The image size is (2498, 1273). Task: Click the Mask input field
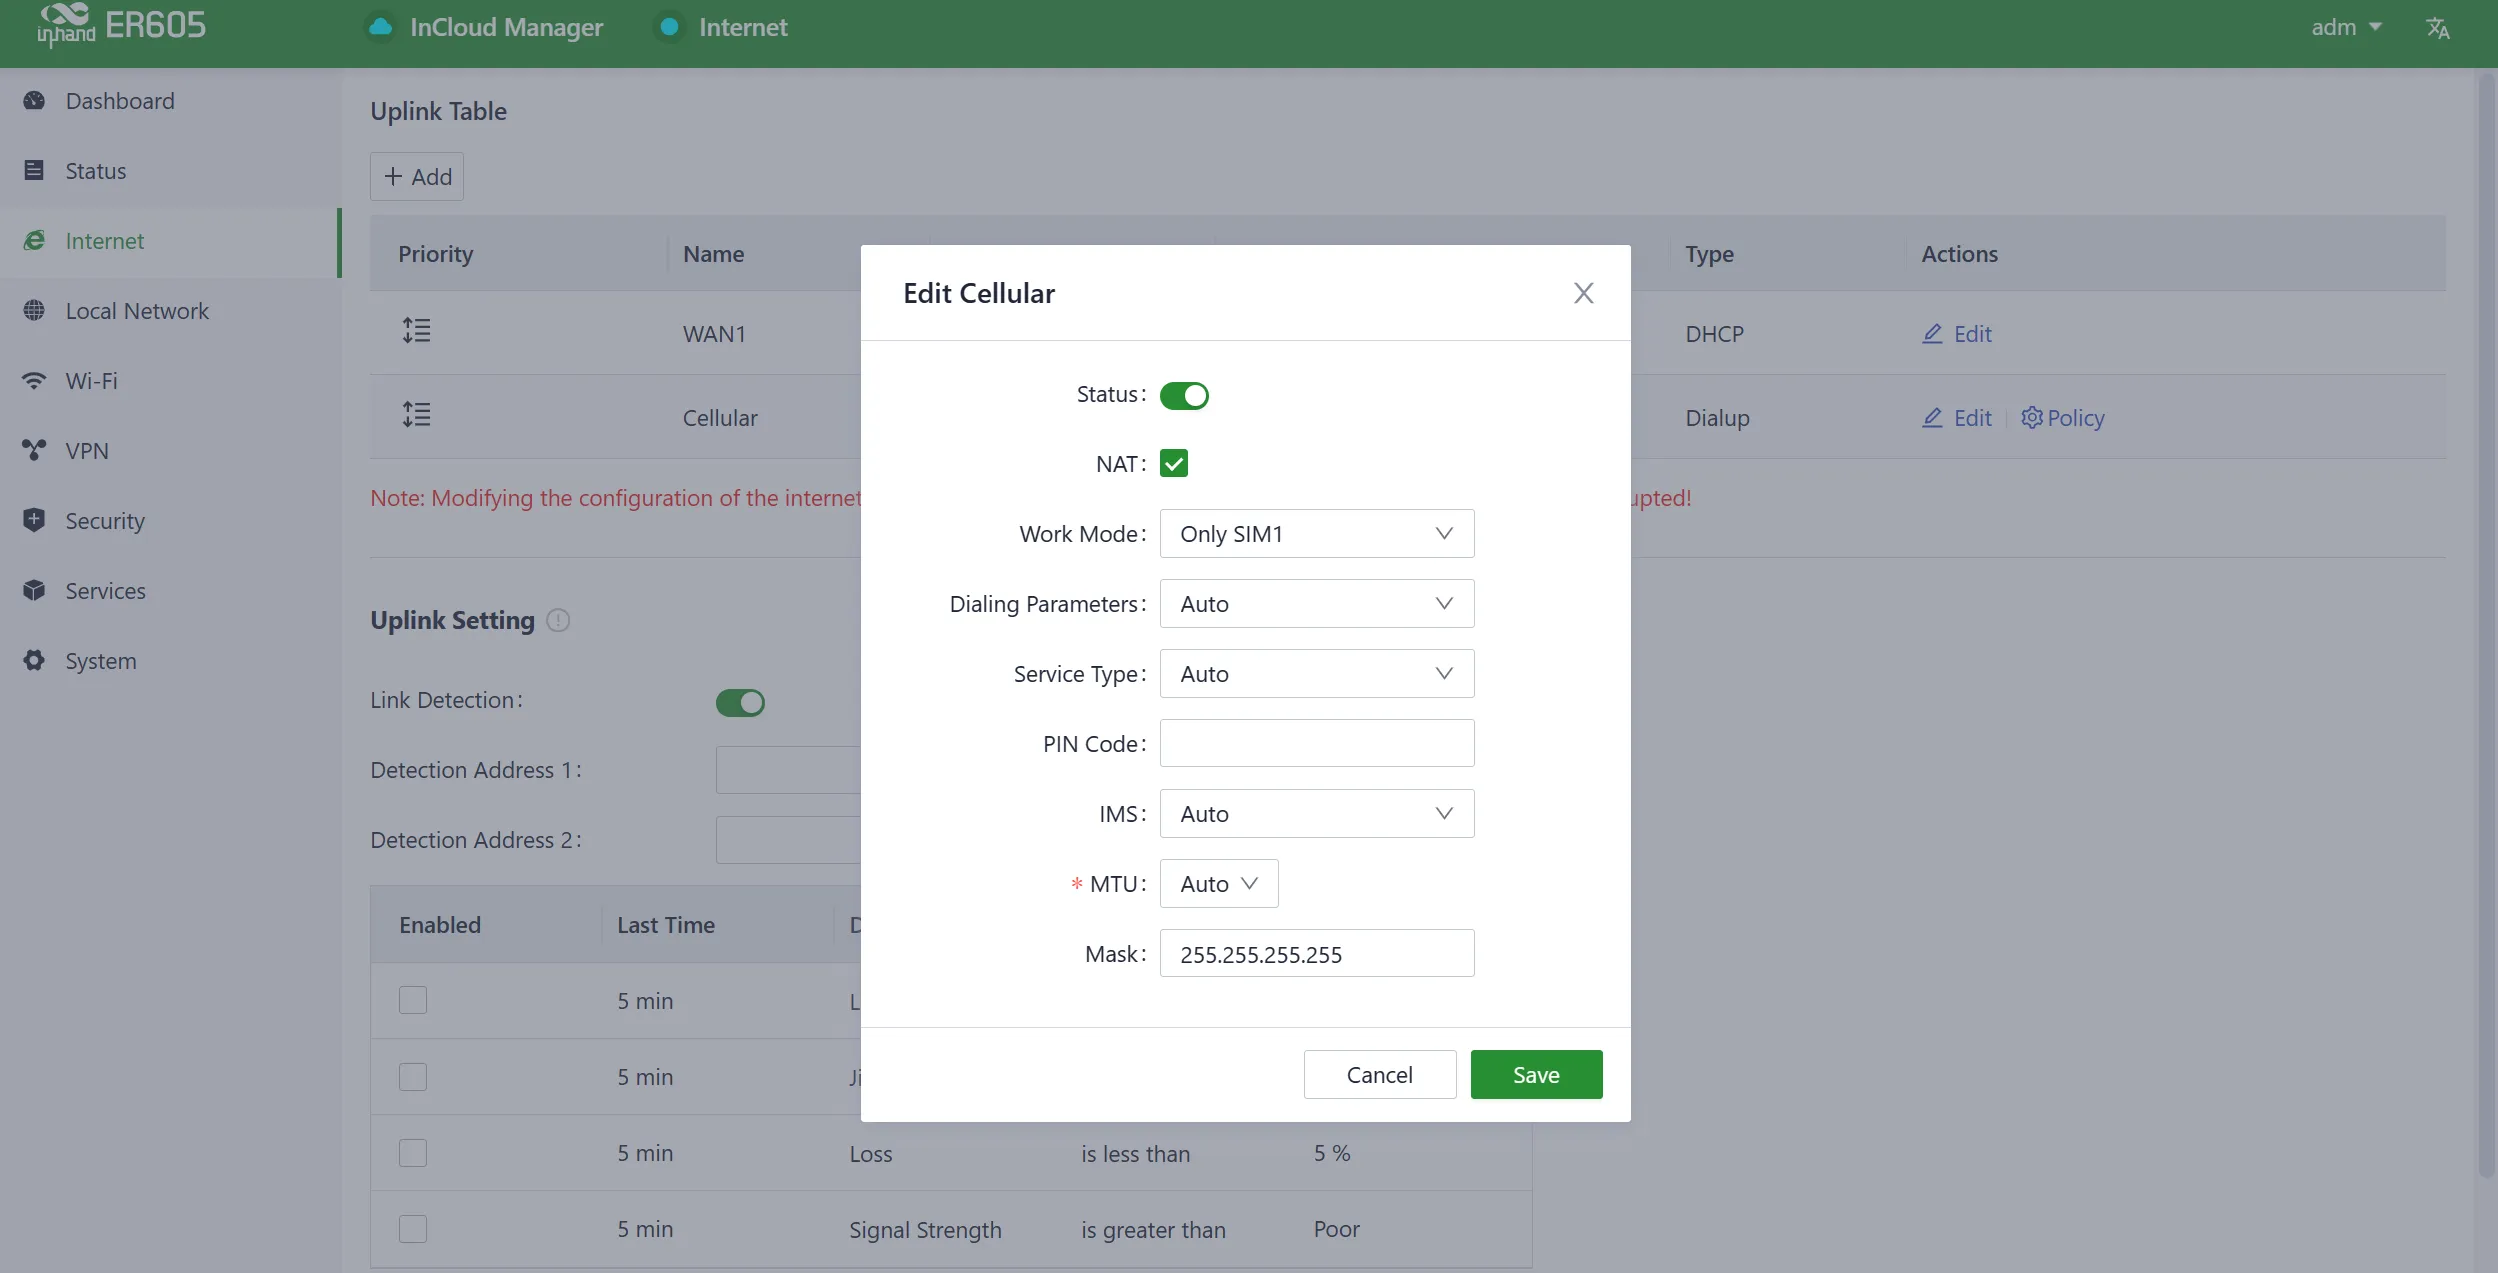pos(1317,954)
